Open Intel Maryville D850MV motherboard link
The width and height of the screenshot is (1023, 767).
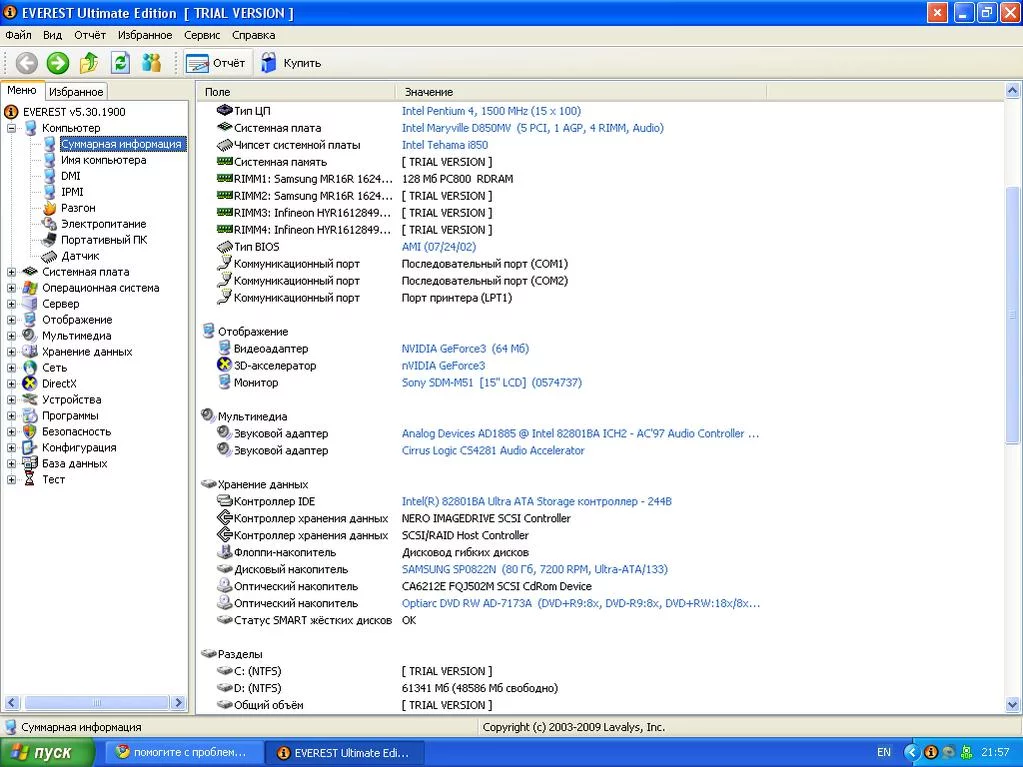[x=532, y=128]
